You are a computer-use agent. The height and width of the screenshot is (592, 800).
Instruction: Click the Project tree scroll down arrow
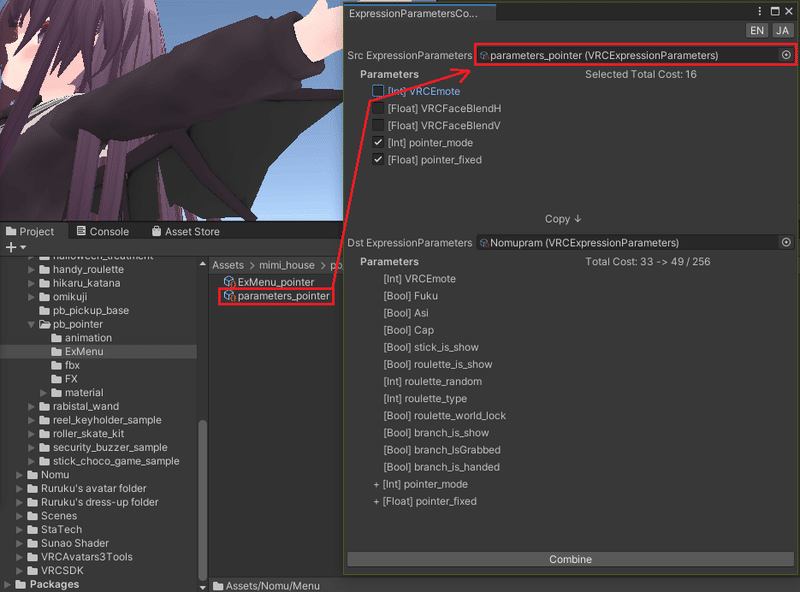coord(203,587)
